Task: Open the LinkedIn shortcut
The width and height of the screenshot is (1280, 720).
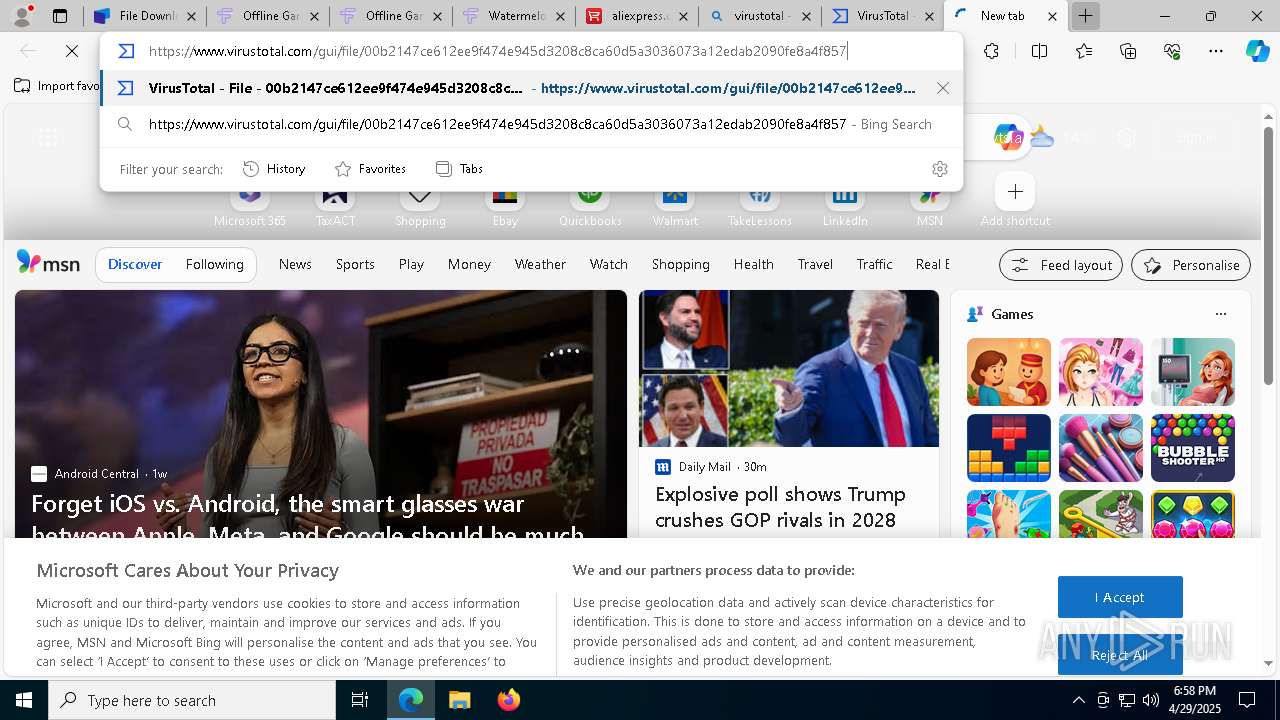Action: point(845,204)
